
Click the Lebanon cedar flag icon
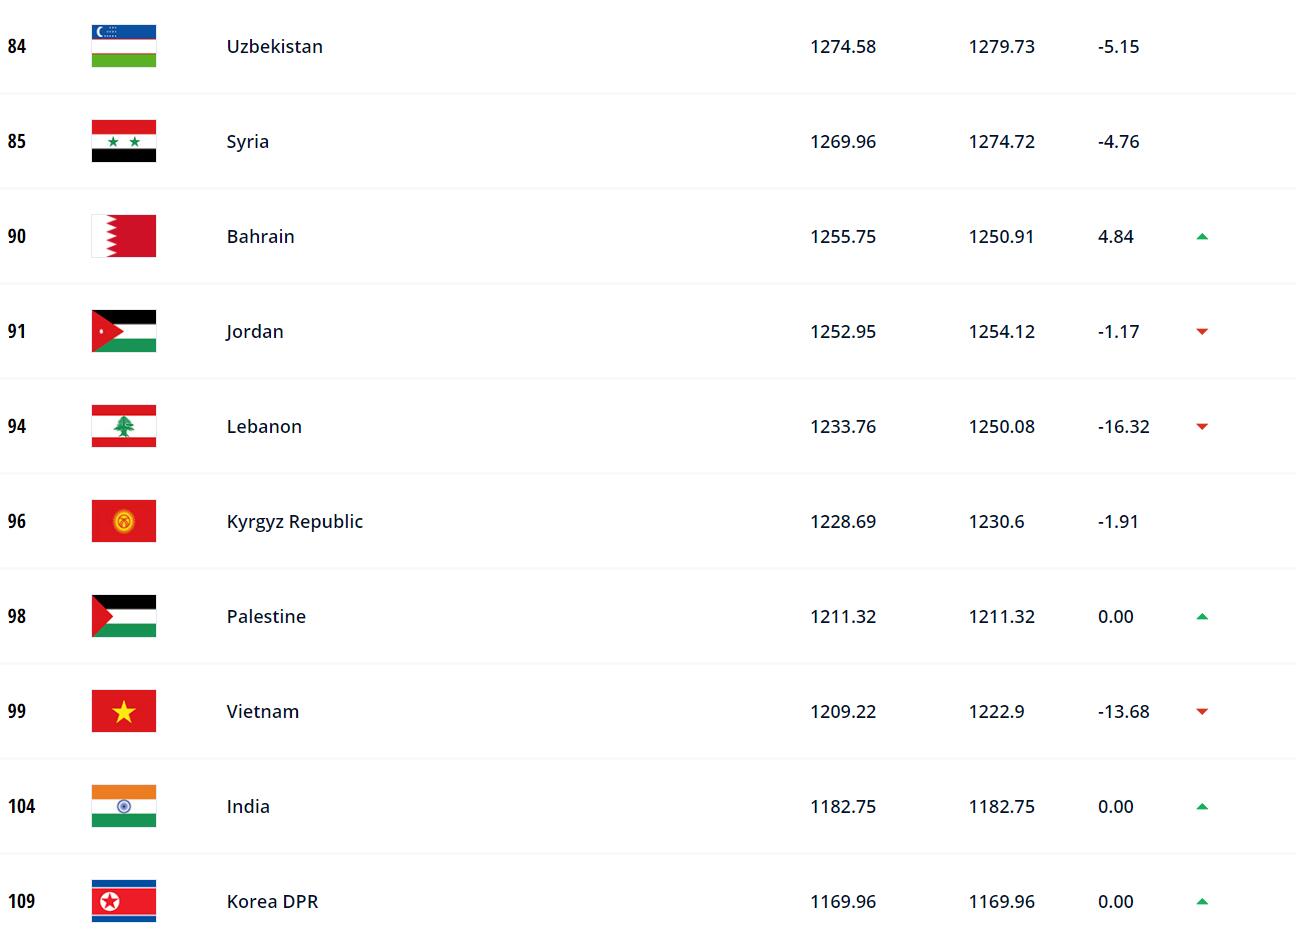(124, 426)
